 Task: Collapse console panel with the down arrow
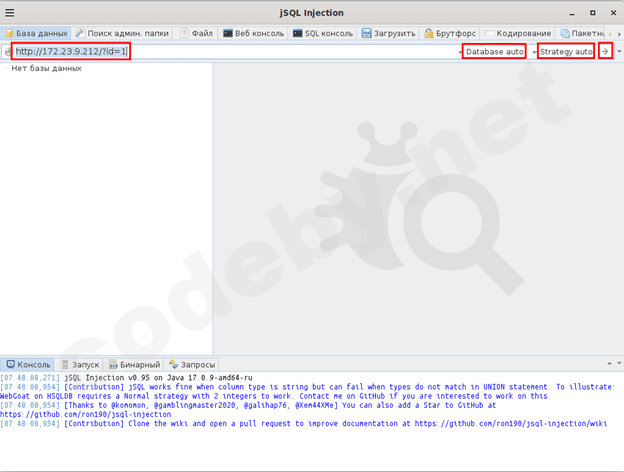[x=619, y=363]
